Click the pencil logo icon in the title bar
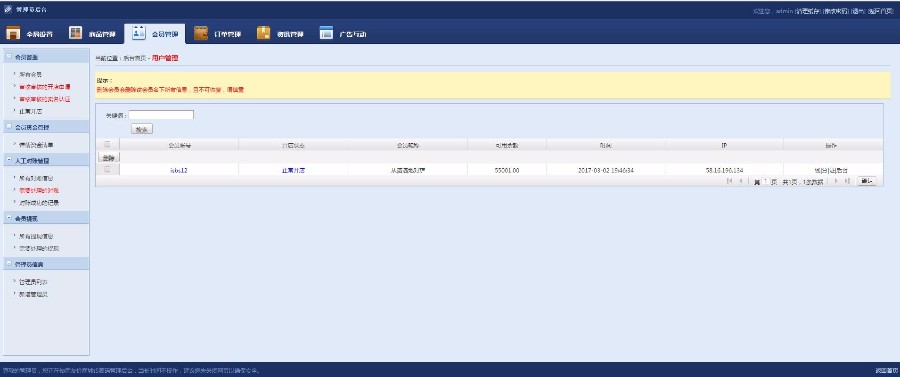Viewport: 900px width, 377px height. tap(8, 10)
